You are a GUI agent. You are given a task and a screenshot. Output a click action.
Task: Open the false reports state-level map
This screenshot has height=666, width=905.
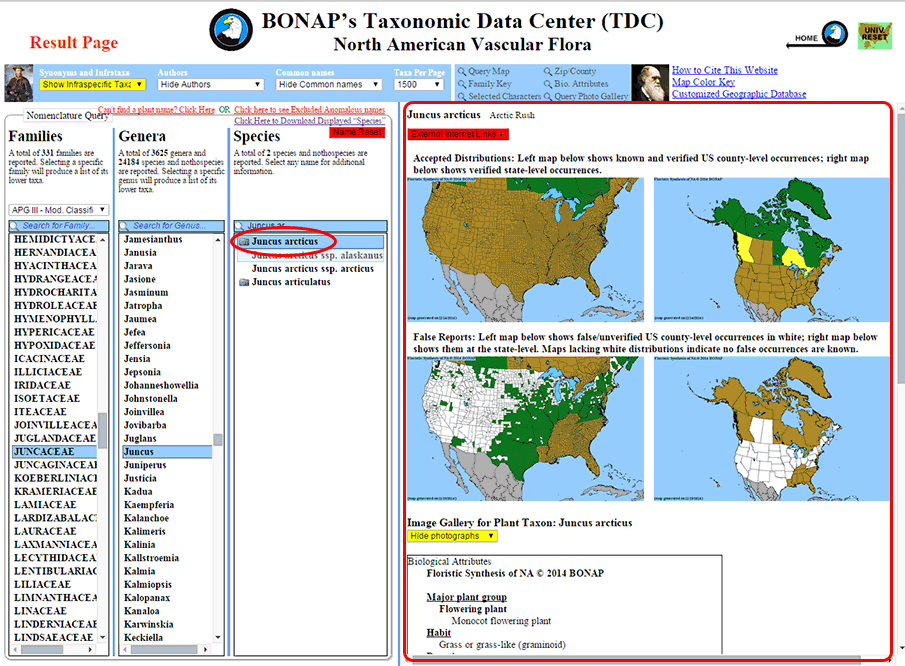pos(772,428)
